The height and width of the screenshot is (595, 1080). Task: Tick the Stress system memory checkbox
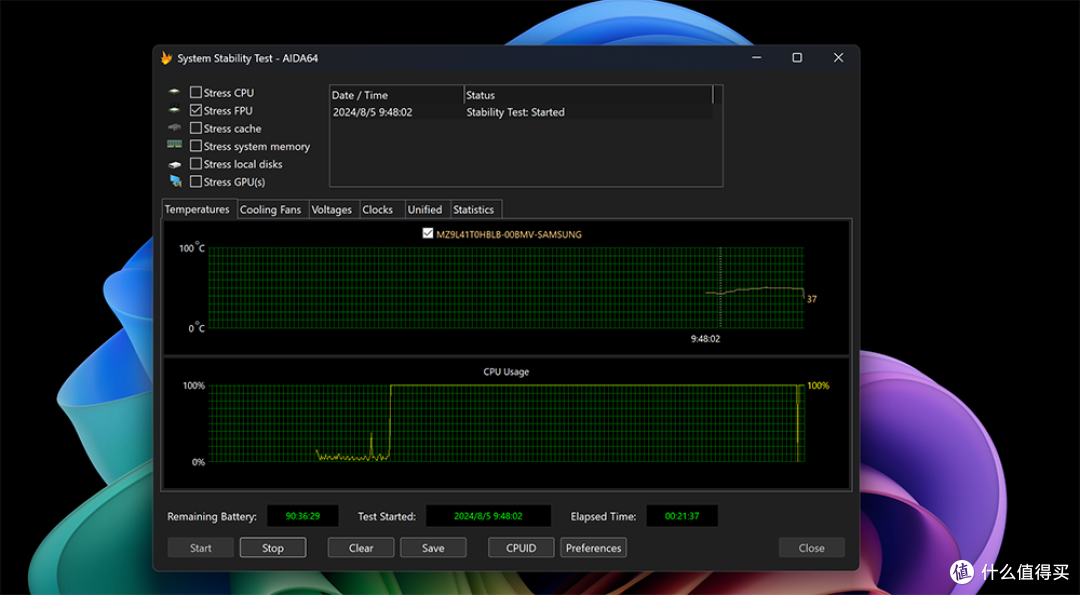coord(196,146)
